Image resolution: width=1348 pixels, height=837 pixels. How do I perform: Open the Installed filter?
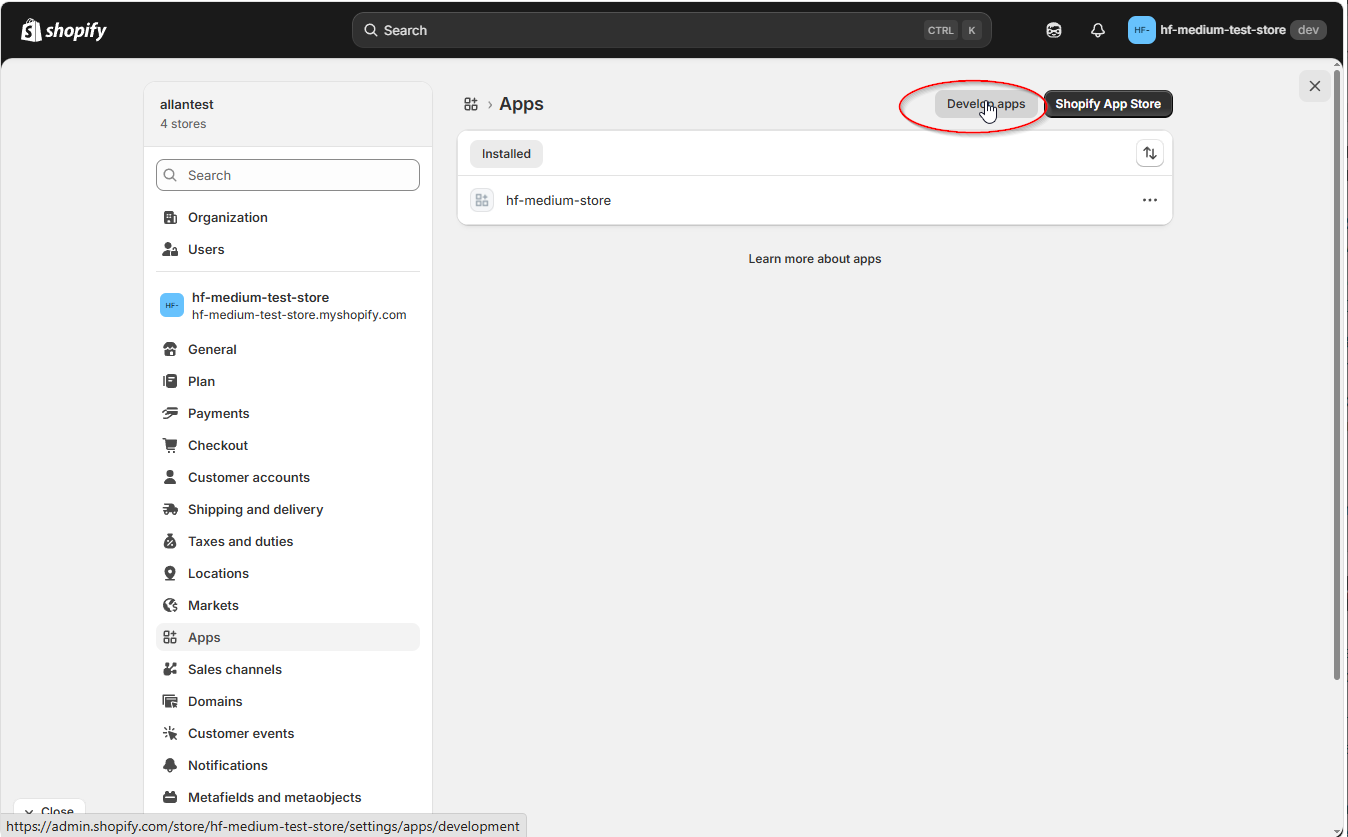click(505, 153)
